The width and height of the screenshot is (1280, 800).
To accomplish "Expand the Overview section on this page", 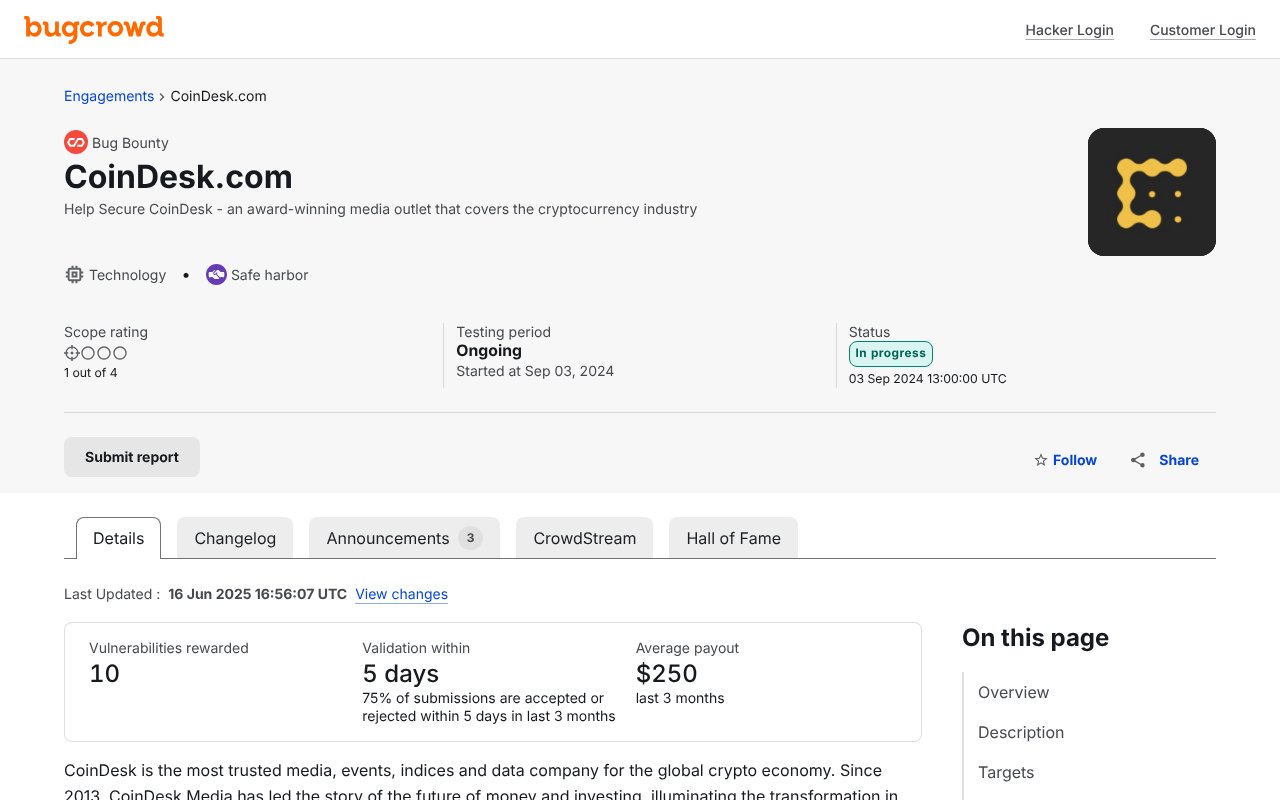I will click(1013, 692).
